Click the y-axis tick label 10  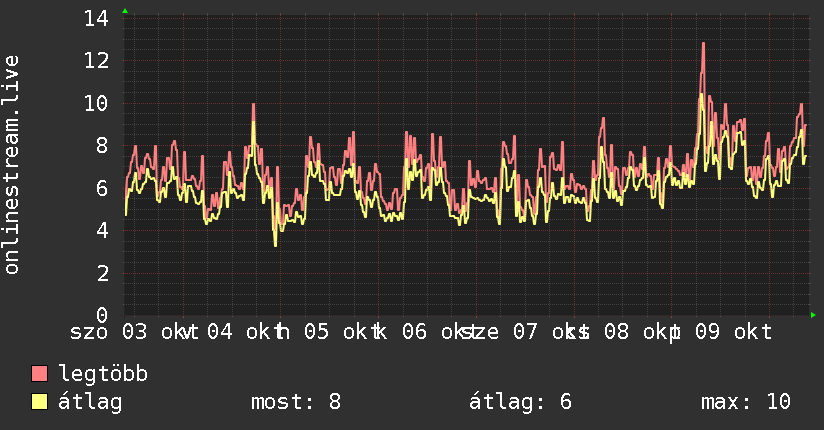coord(96,104)
